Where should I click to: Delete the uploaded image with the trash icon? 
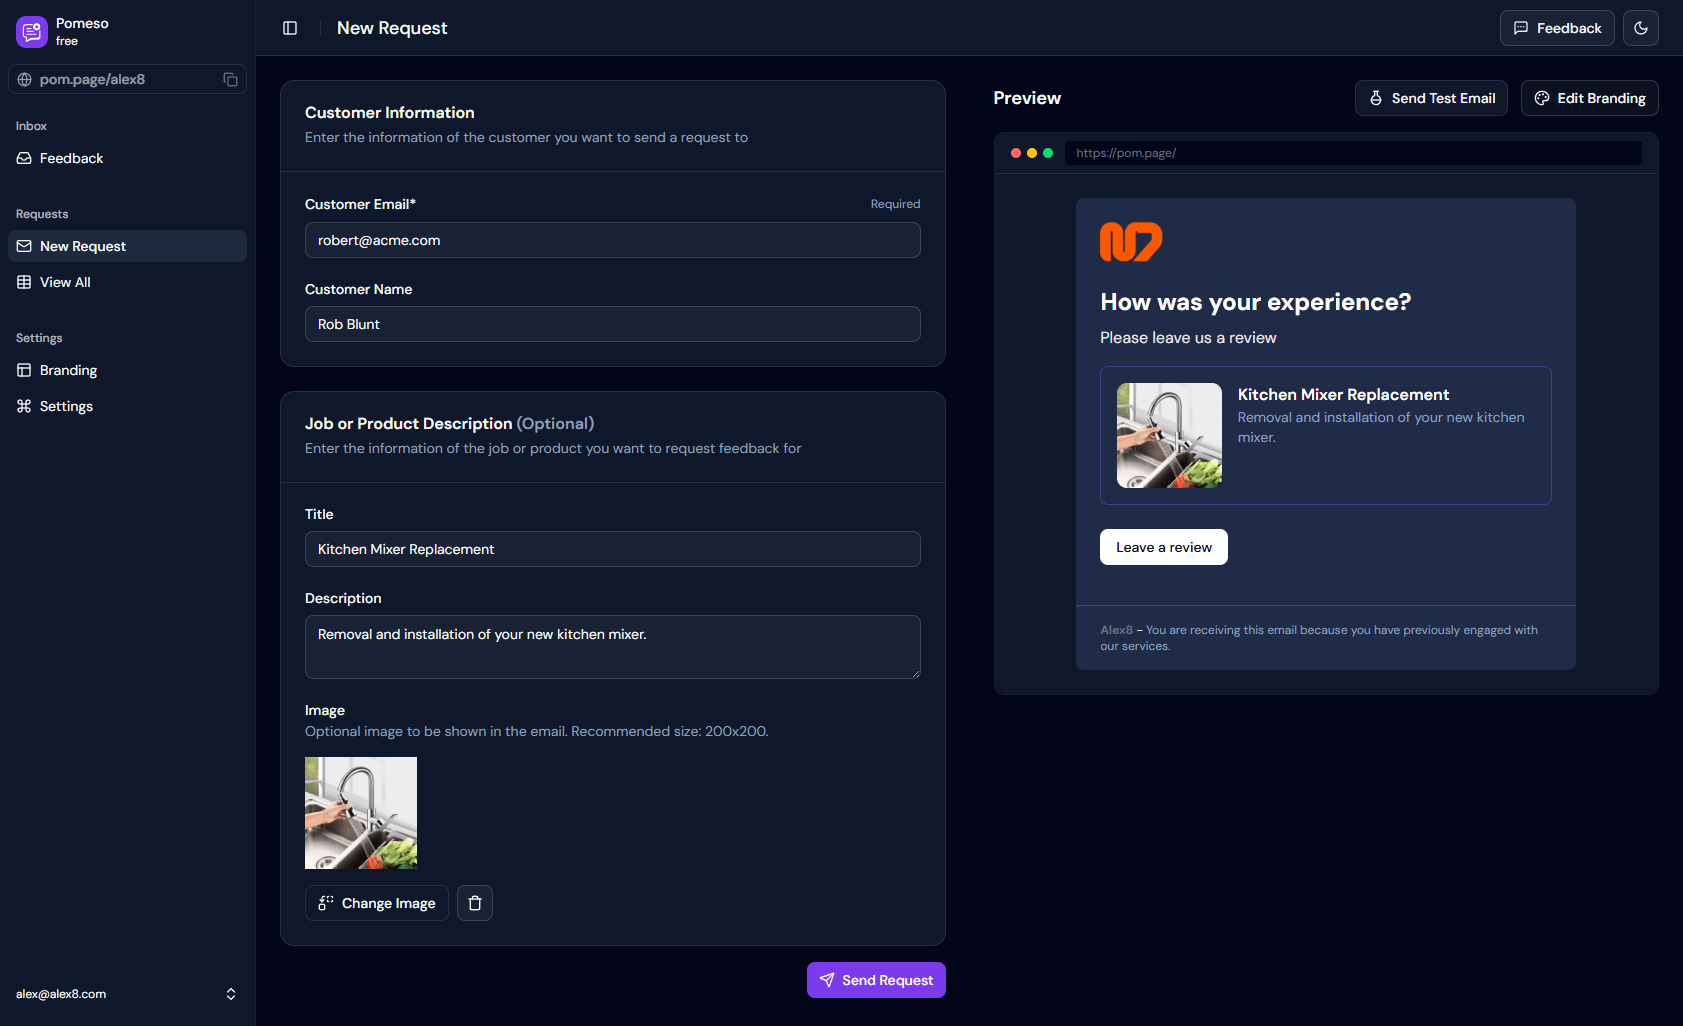tap(474, 902)
